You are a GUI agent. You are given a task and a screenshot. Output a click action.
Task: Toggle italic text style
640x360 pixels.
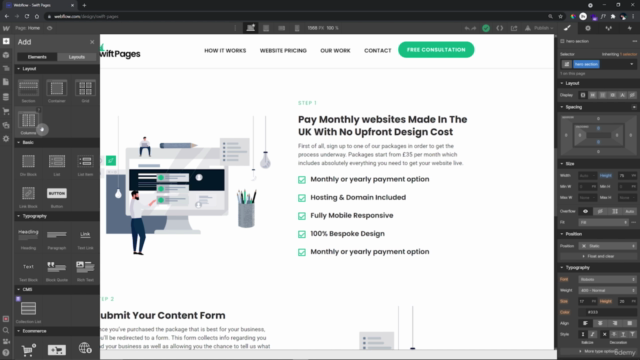(592, 334)
